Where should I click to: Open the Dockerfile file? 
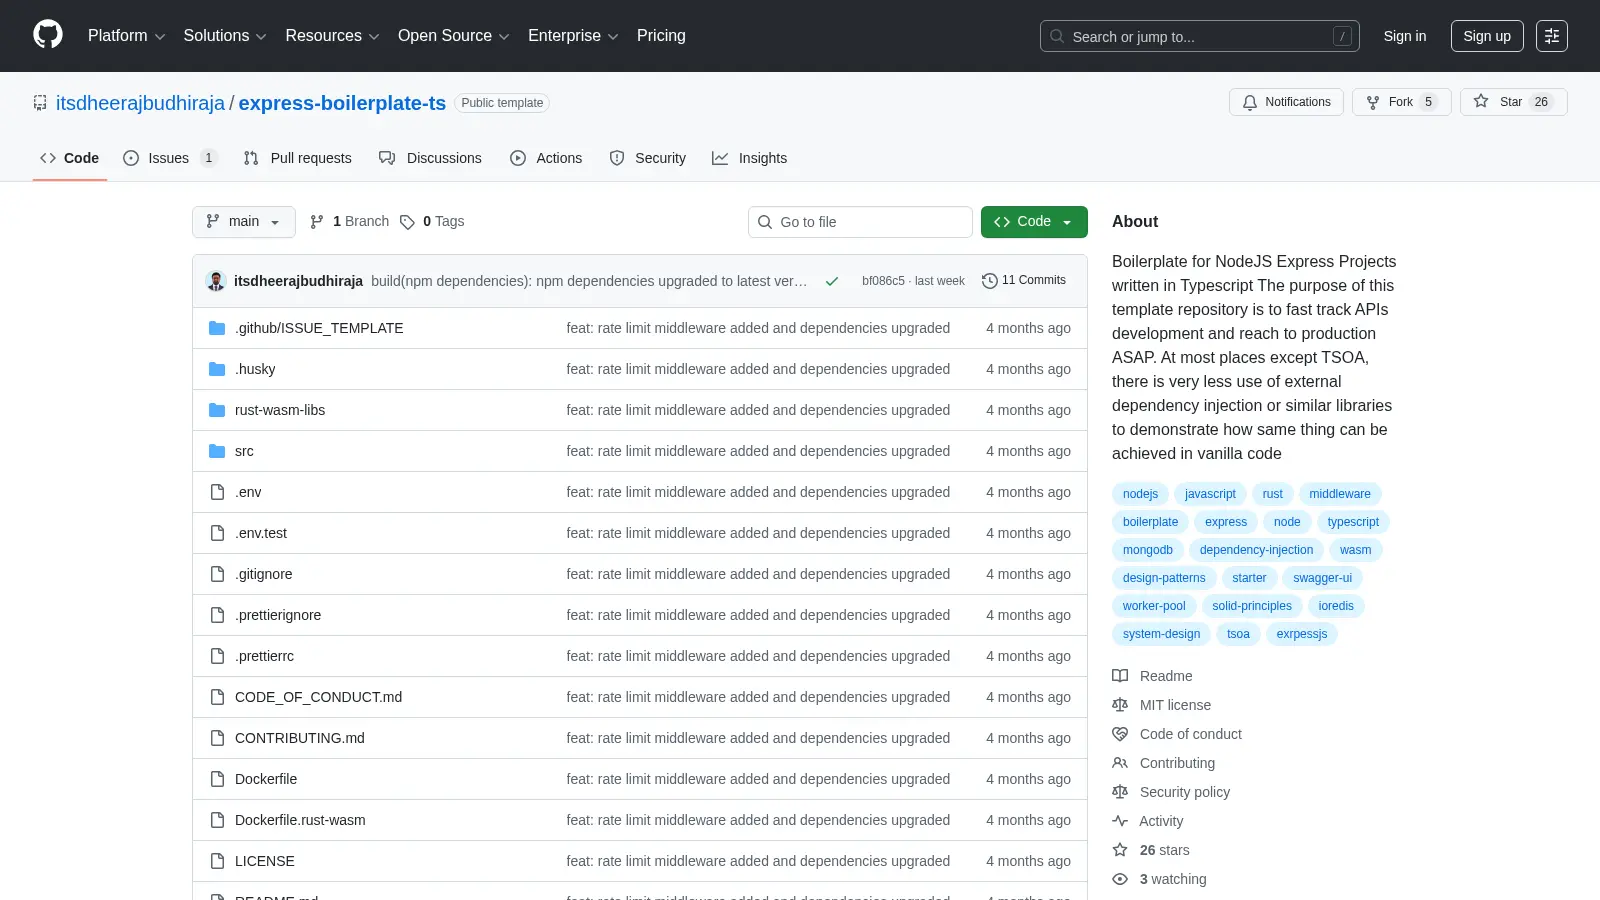click(x=266, y=779)
